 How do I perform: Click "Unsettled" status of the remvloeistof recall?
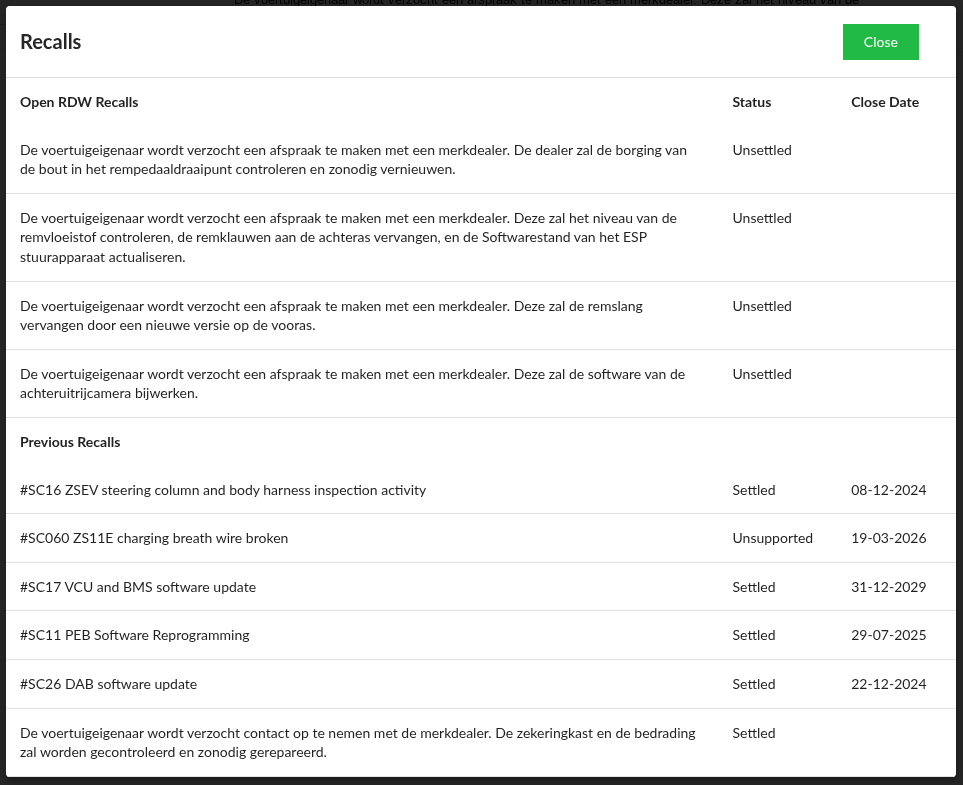click(762, 218)
